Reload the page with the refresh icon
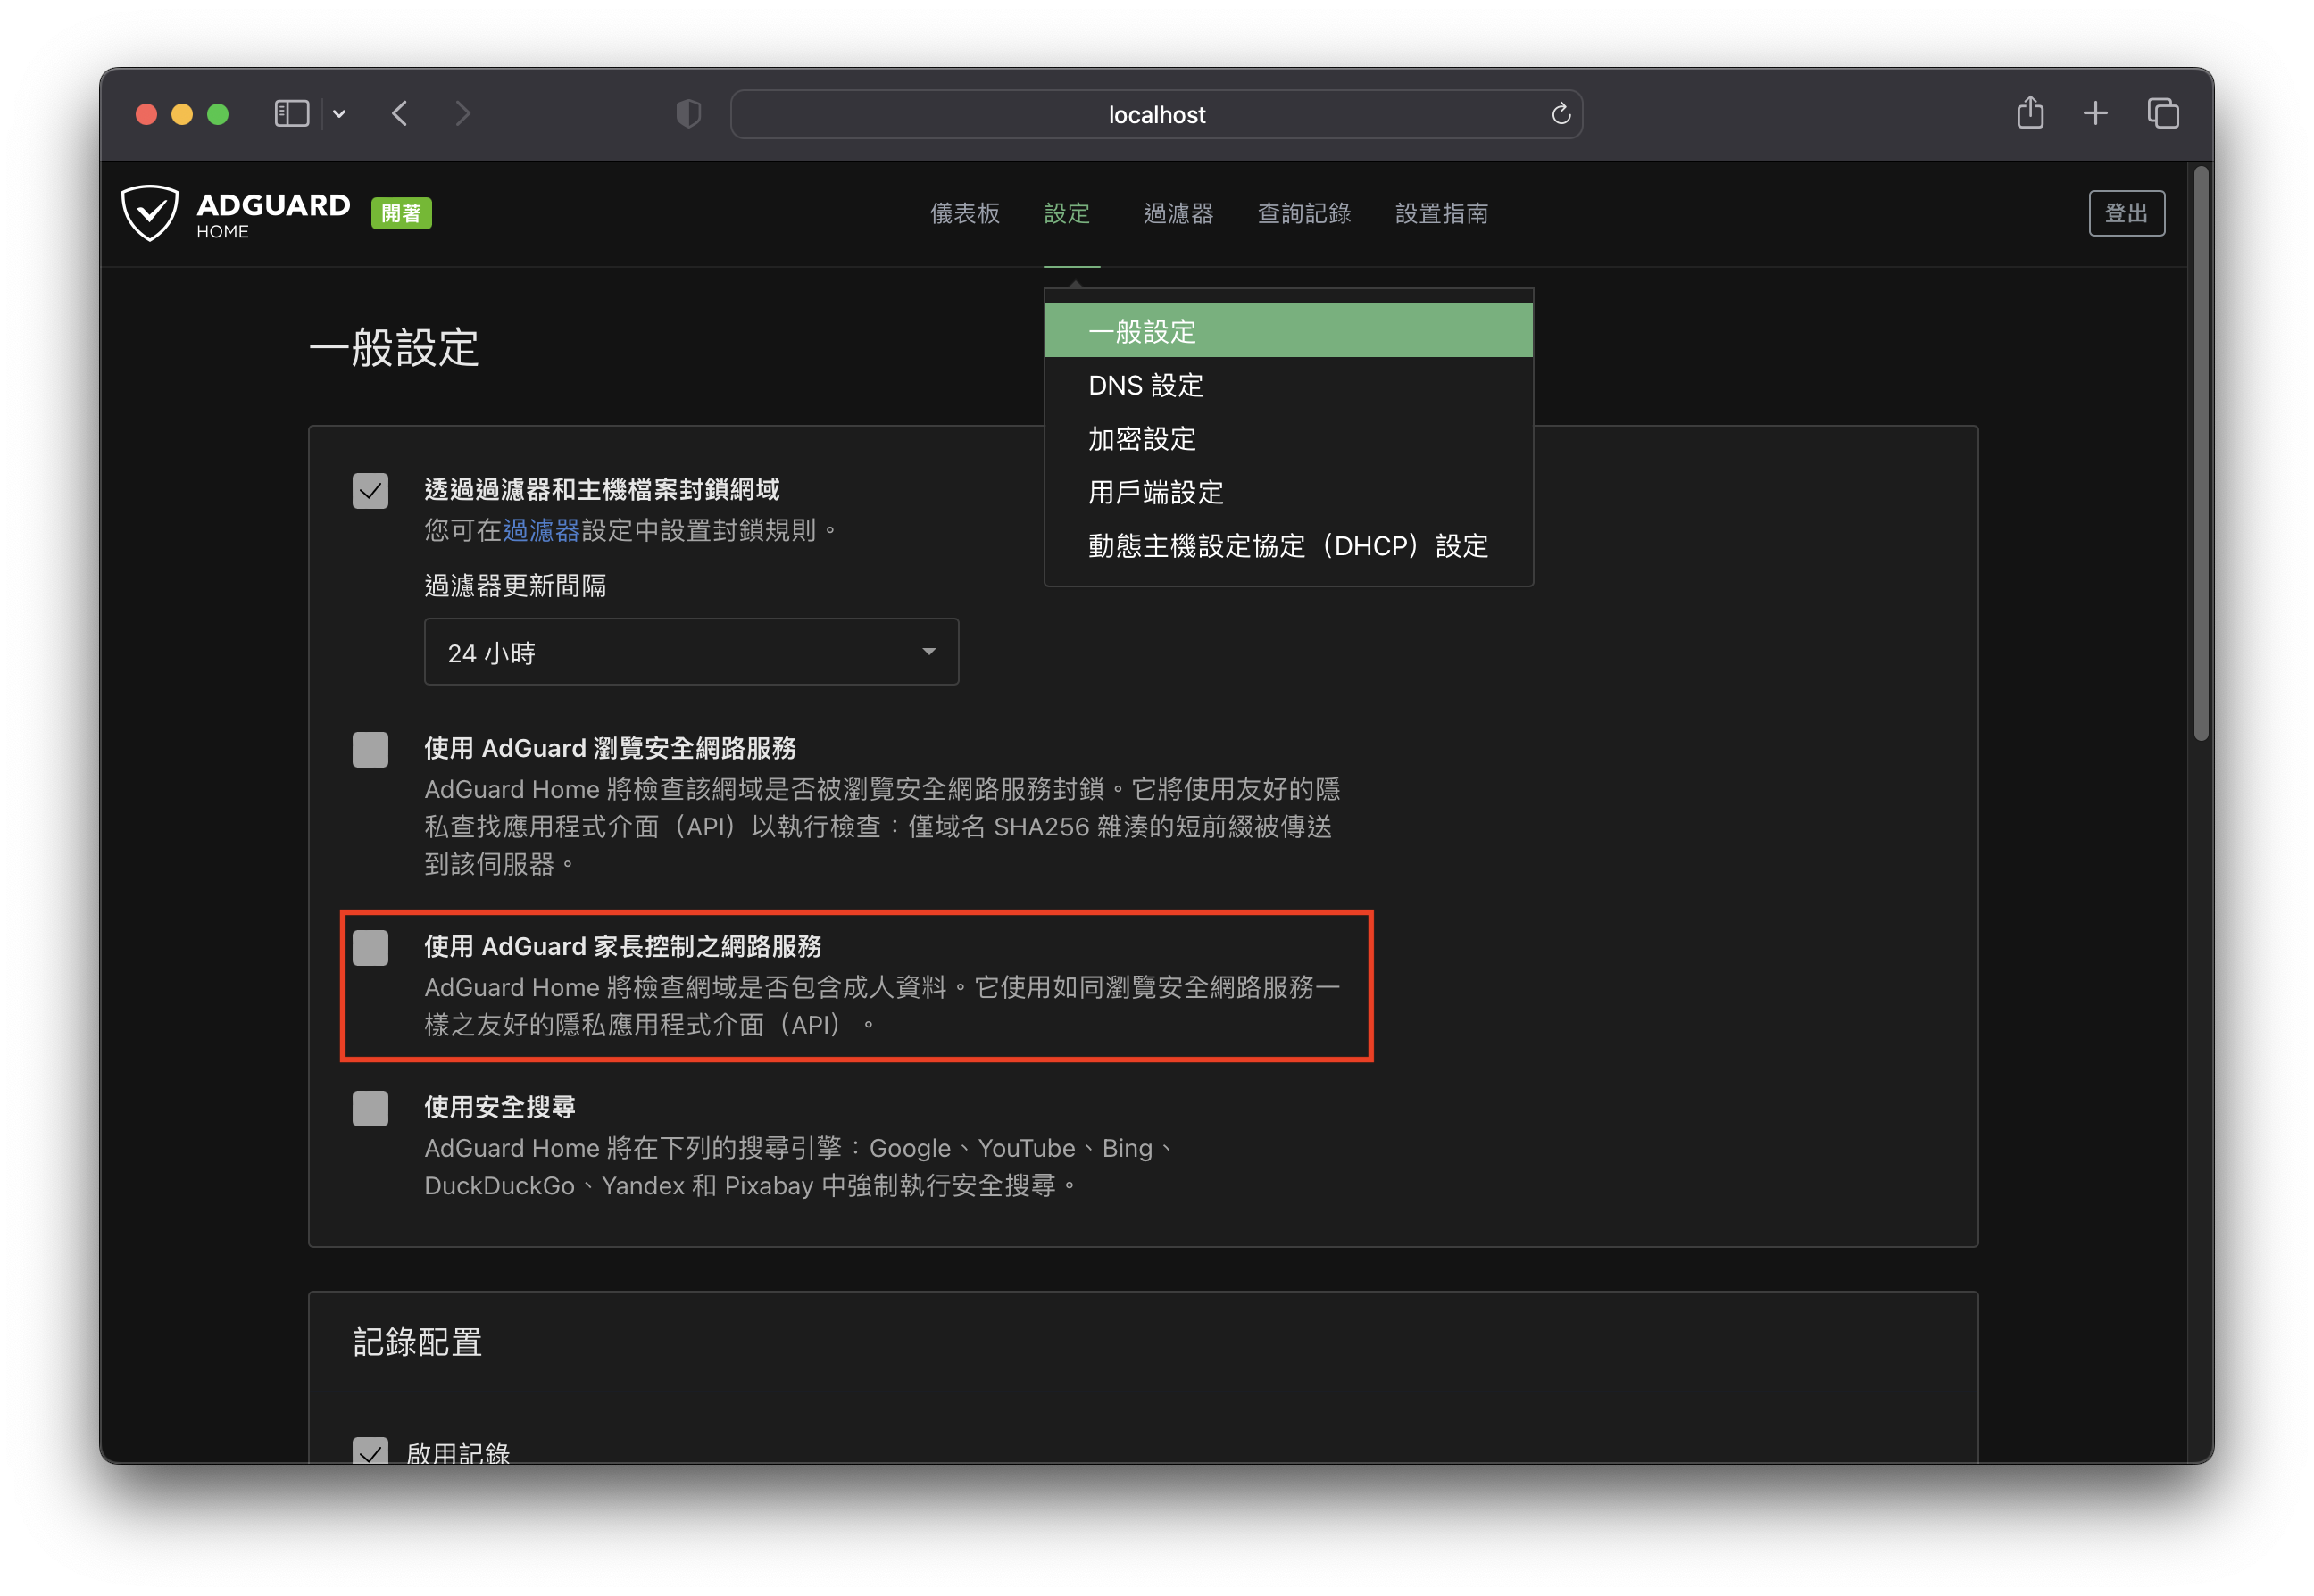2314x1596 pixels. (1560, 114)
